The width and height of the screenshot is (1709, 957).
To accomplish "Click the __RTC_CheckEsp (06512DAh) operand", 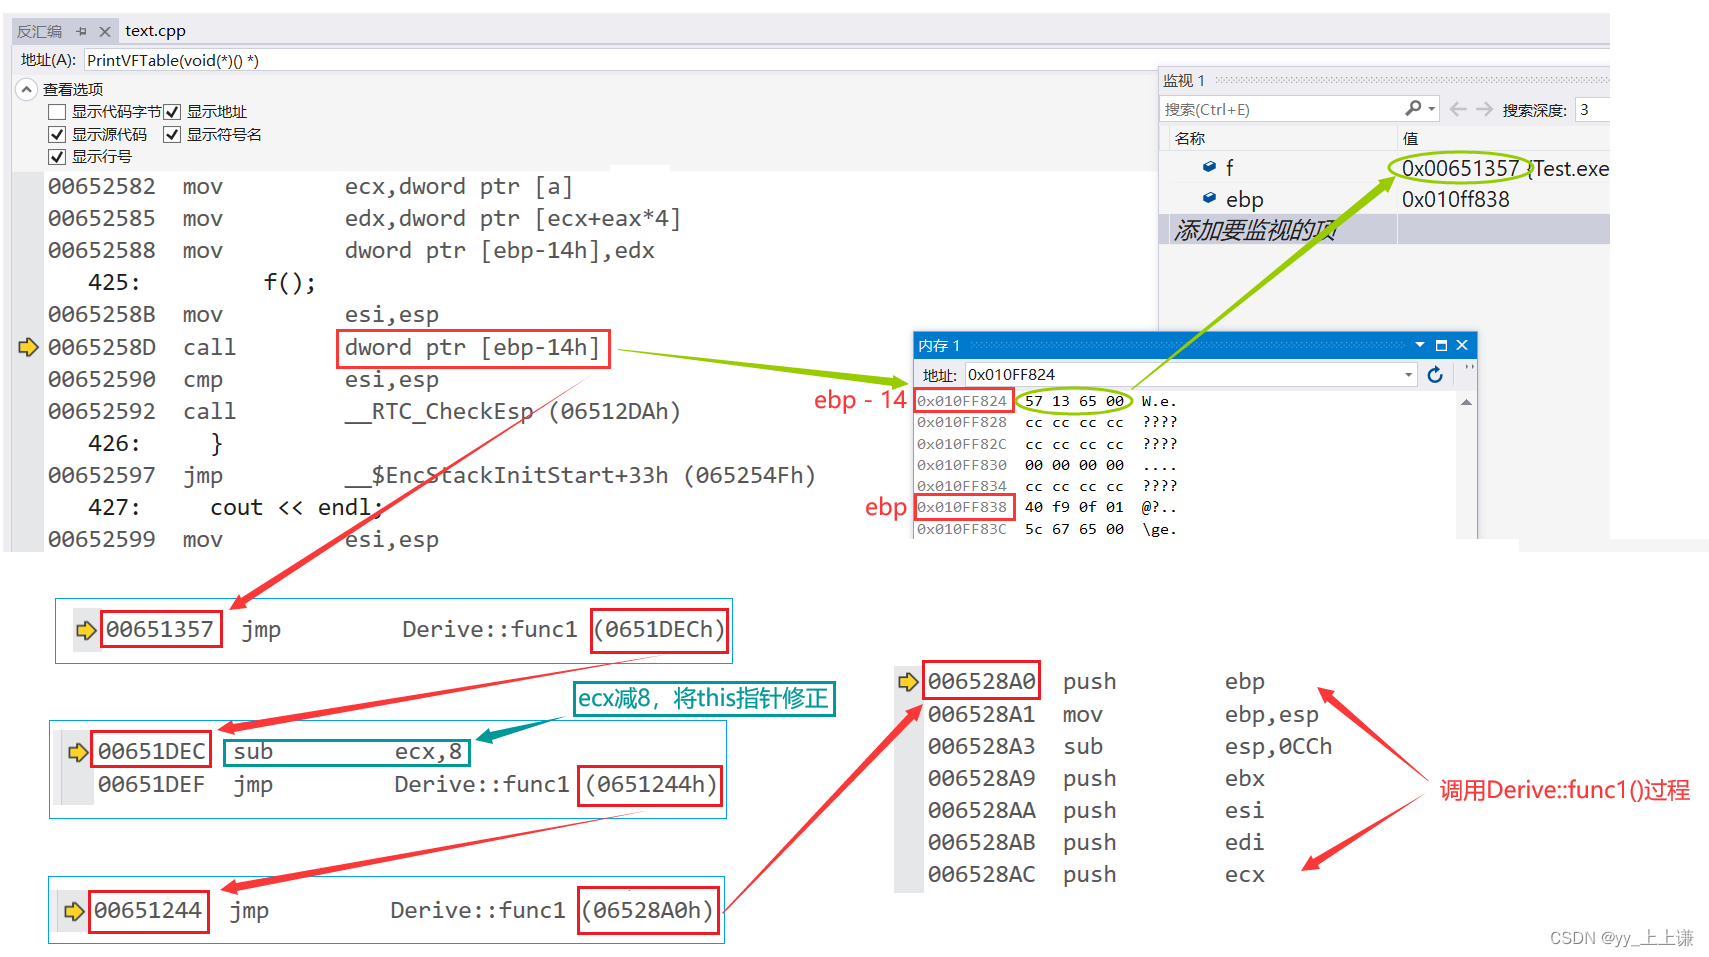I will (512, 411).
